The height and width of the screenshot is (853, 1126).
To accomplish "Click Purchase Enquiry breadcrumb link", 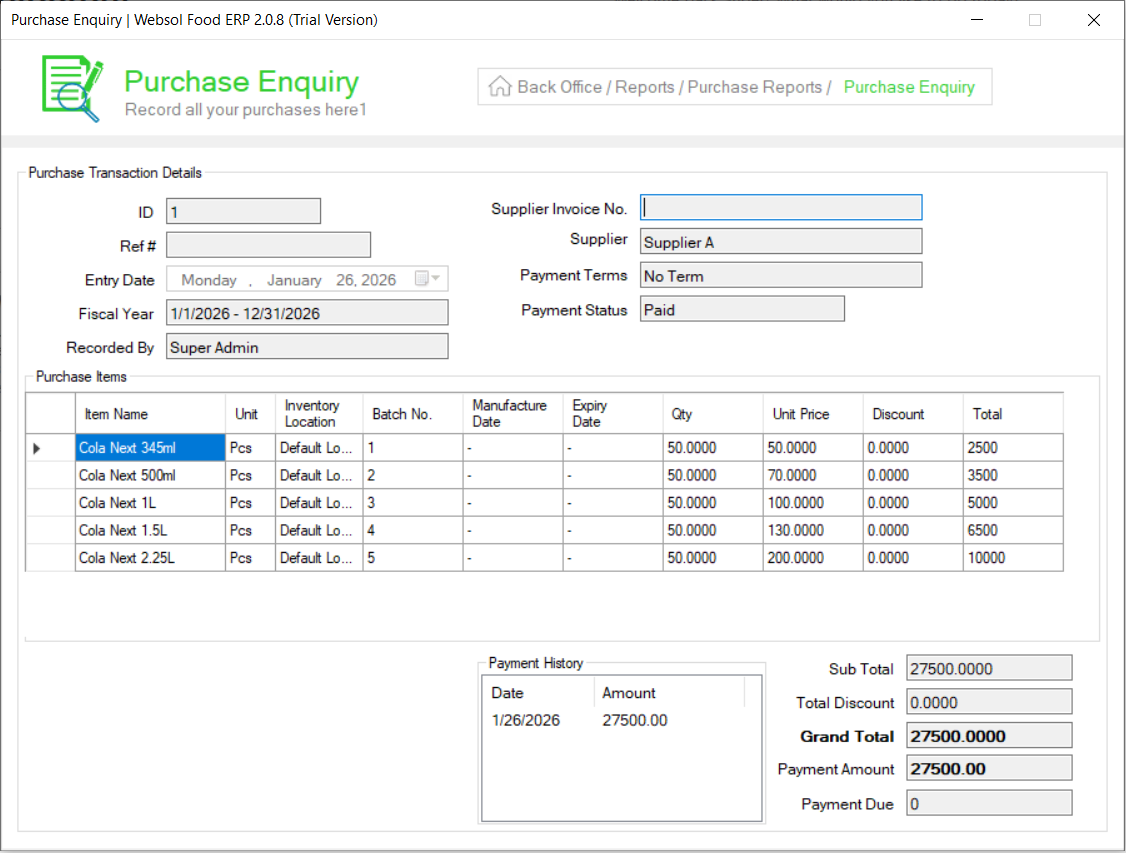I will point(908,87).
